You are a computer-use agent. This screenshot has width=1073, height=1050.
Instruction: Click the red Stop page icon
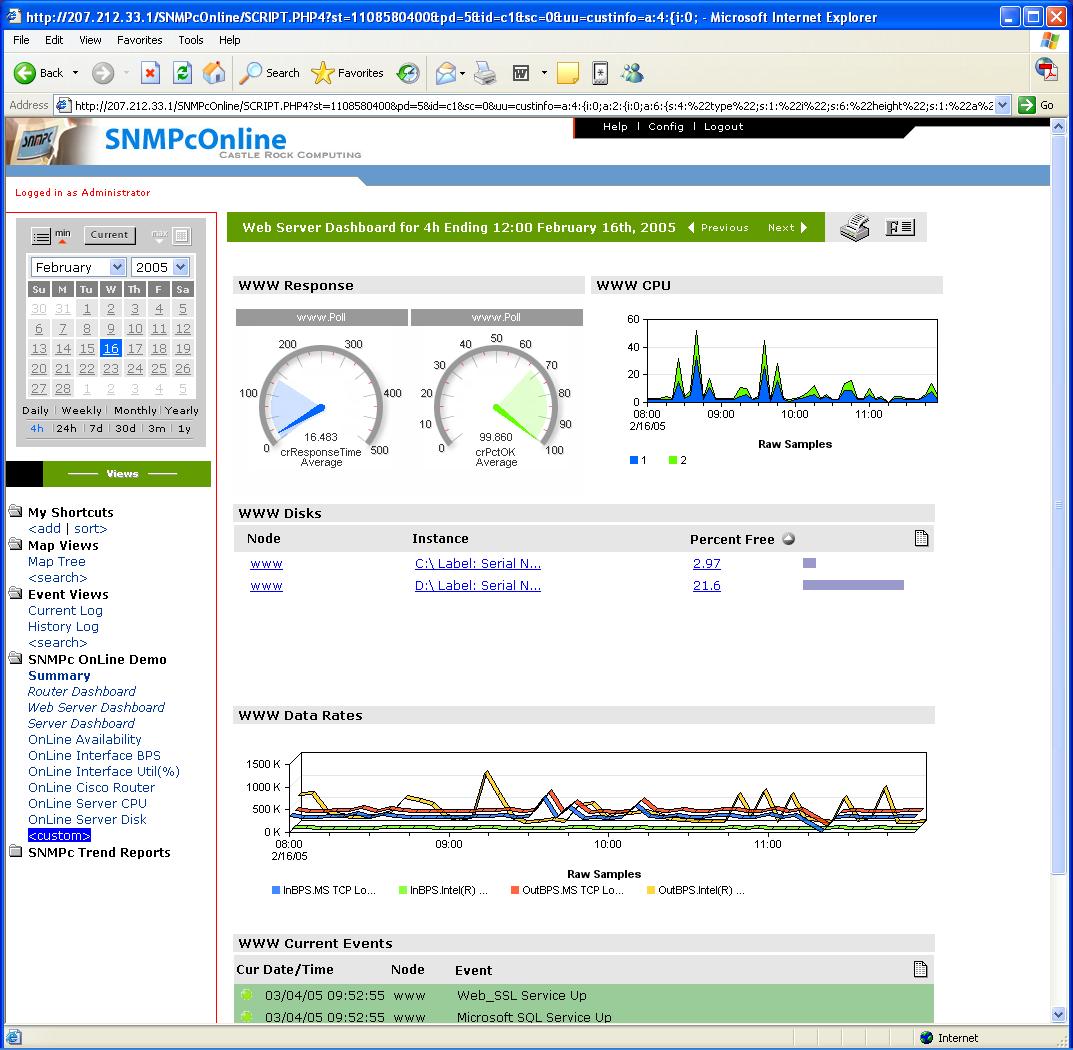150,73
